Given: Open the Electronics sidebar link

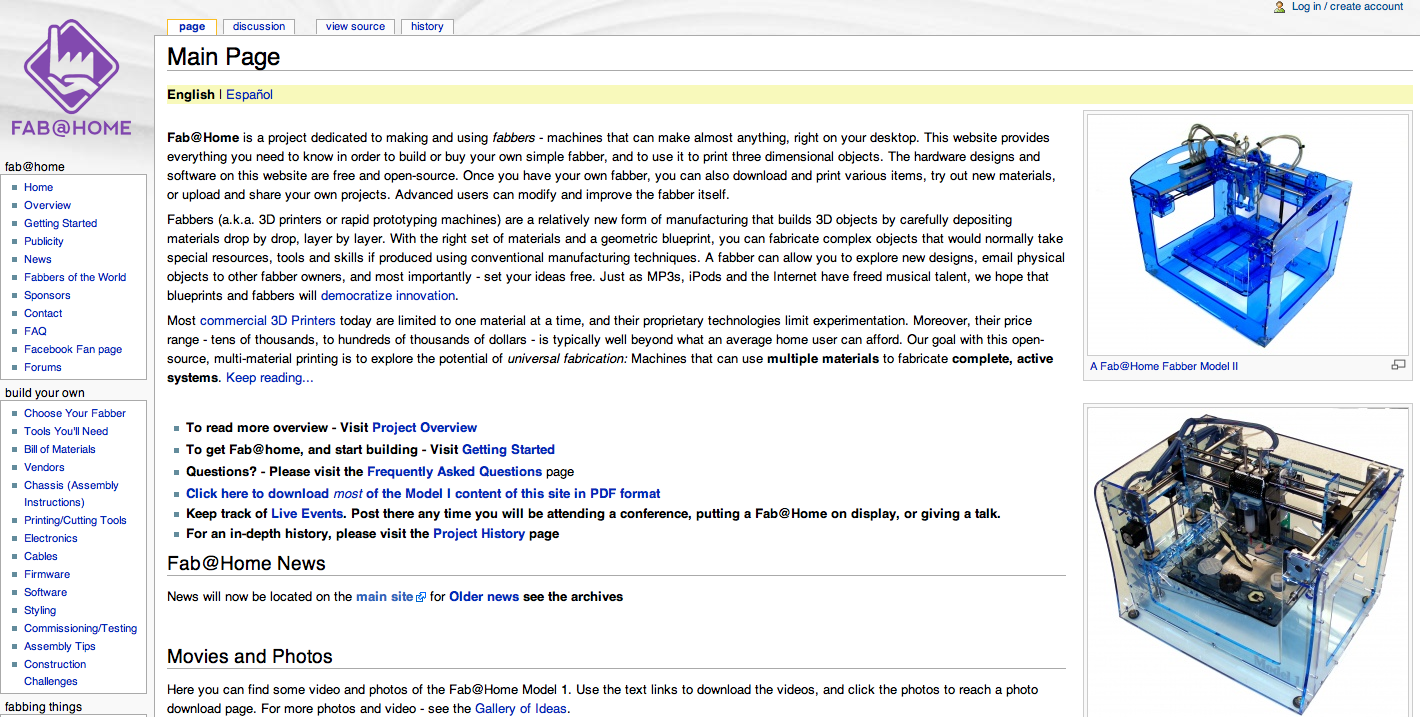Looking at the screenshot, I should click(51, 538).
